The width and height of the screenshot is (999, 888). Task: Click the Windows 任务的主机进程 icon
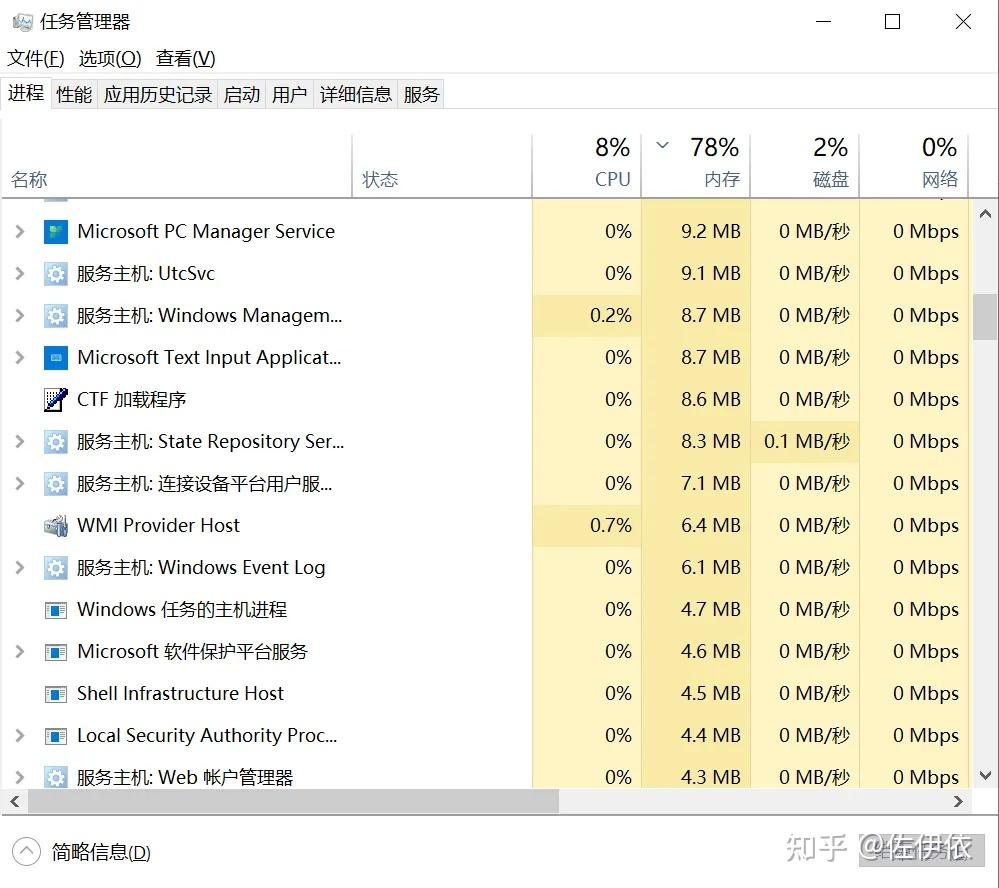(x=56, y=609)
